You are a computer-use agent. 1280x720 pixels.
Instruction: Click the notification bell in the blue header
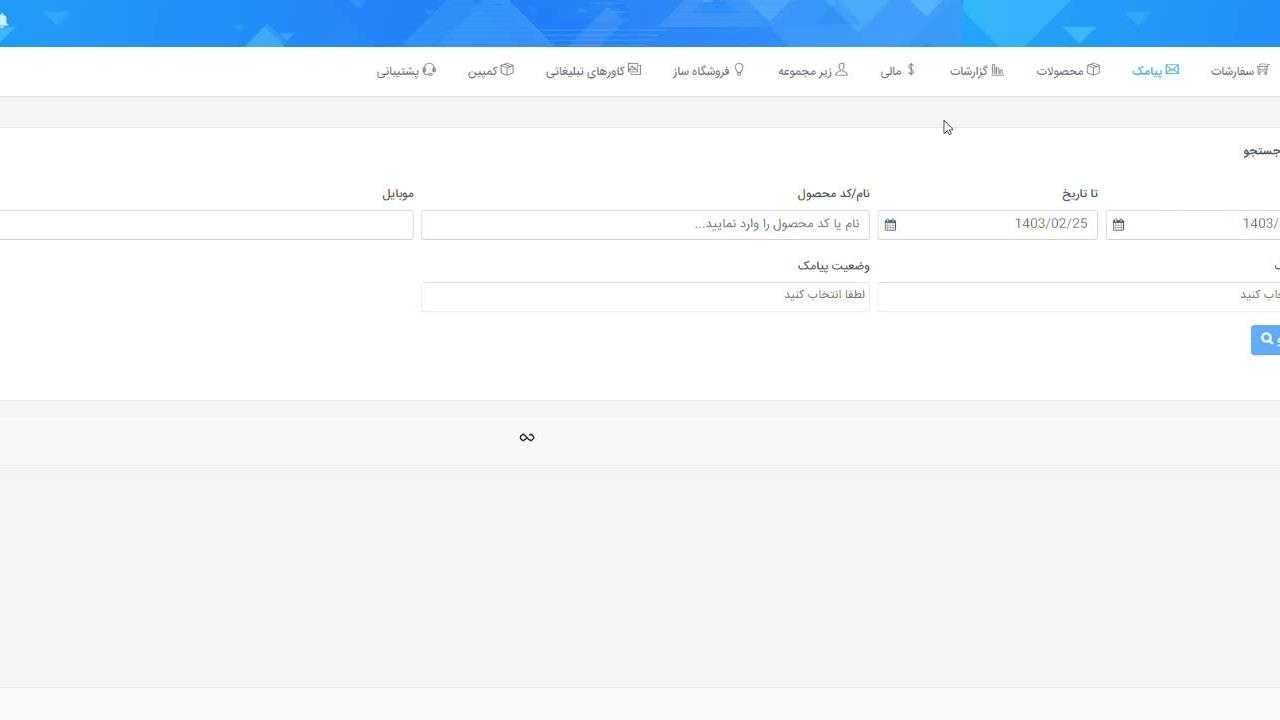[x=3, y=21]
